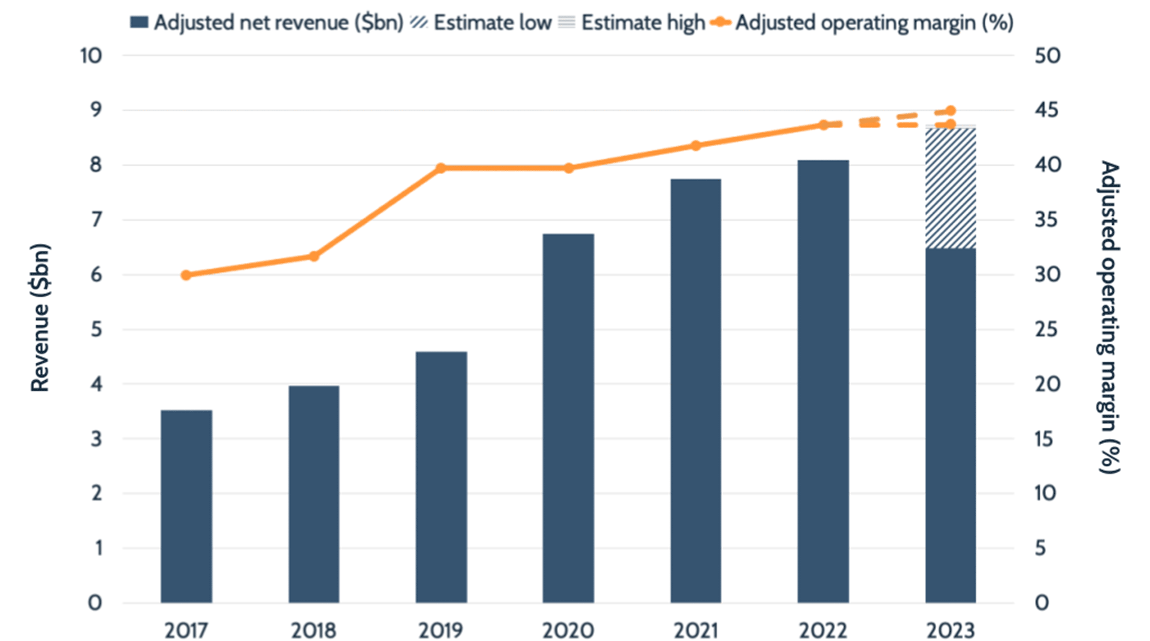Click the 2019 operating margin data point
Screen dimensions: 1150x641
coord(441,168)
